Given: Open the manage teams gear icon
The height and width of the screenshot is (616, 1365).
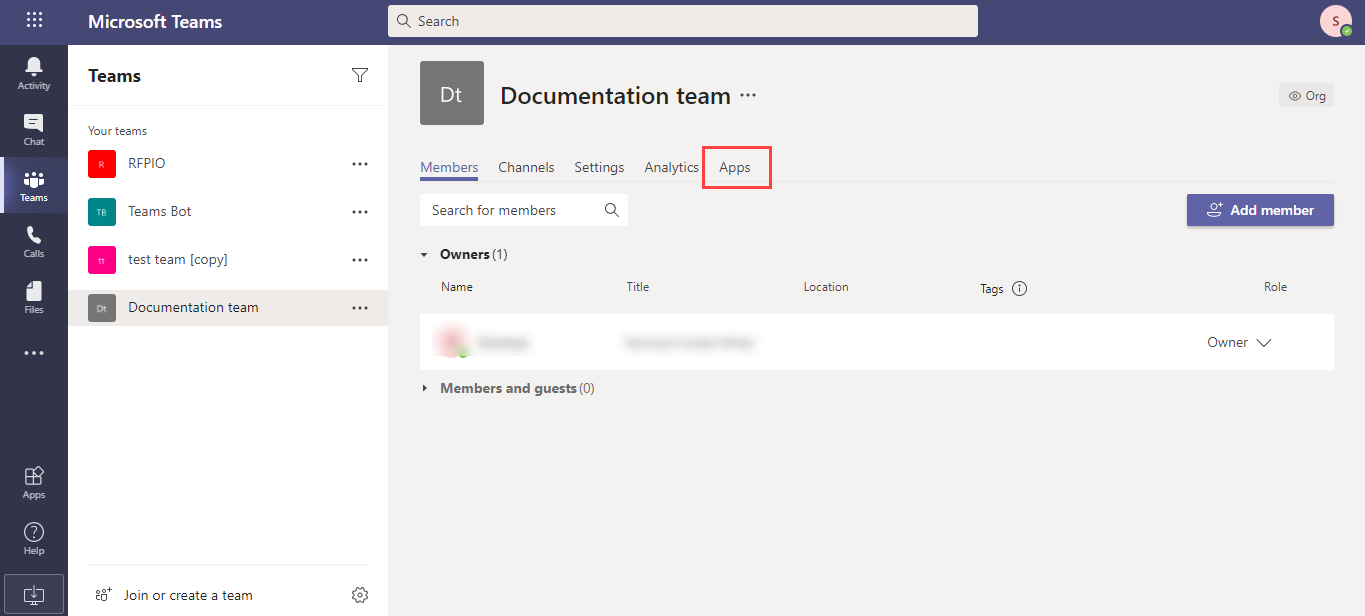Looking at the screenshot, I should coord(360,595).
